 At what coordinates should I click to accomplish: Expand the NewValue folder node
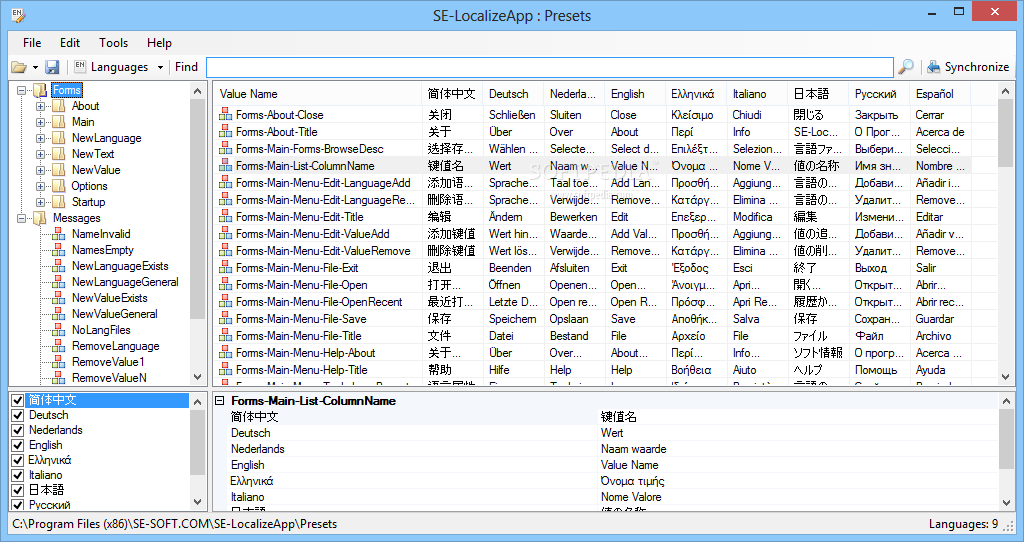(40, 170)
